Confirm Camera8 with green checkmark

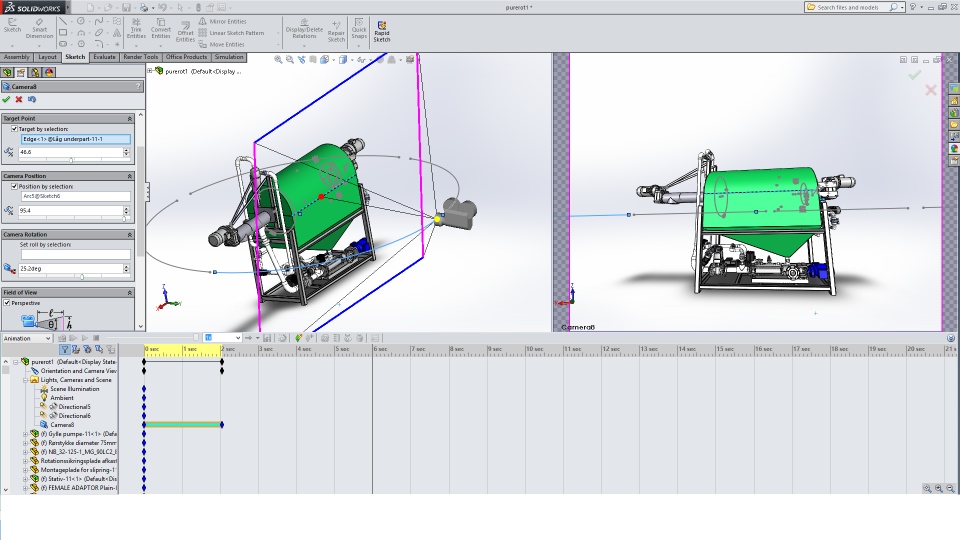click(x=6, y=99)
